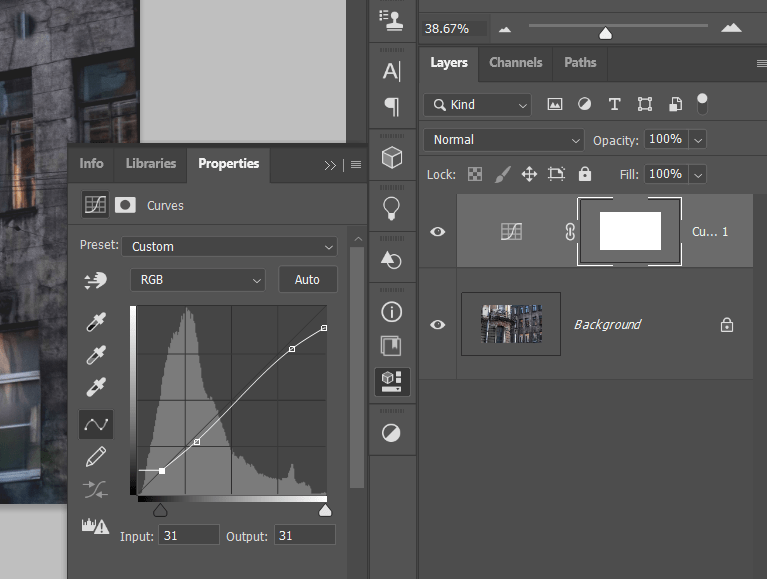This screenshot has height=579, width=767.
Task: Open the Paragraph panel icon
Action: point(391,107)
